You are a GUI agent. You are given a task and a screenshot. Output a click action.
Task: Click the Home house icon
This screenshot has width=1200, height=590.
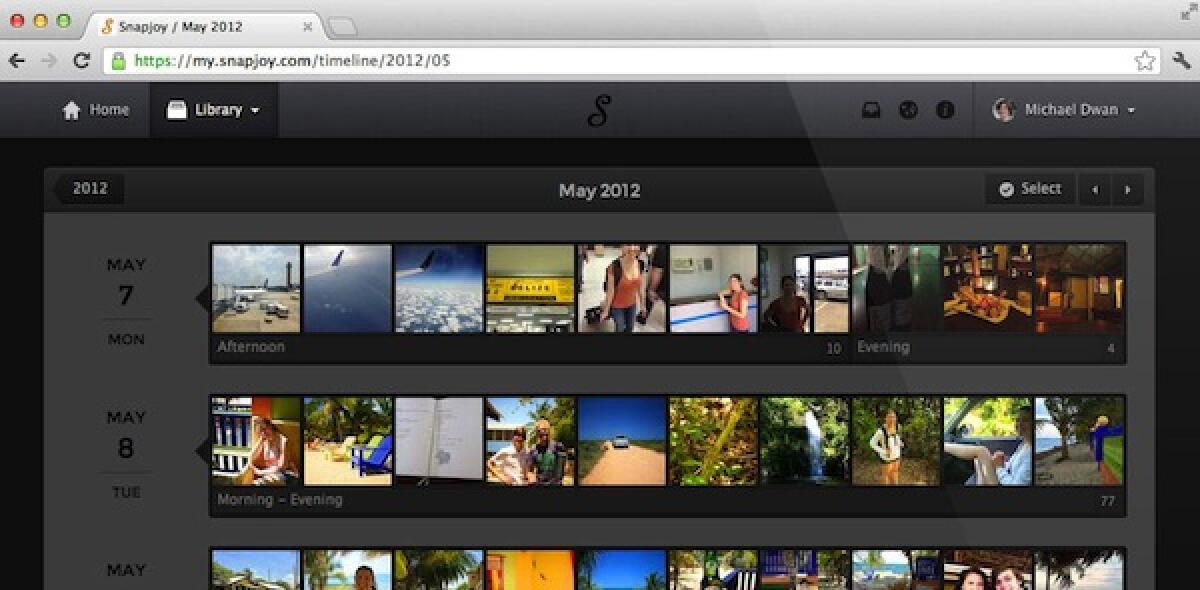71,110
